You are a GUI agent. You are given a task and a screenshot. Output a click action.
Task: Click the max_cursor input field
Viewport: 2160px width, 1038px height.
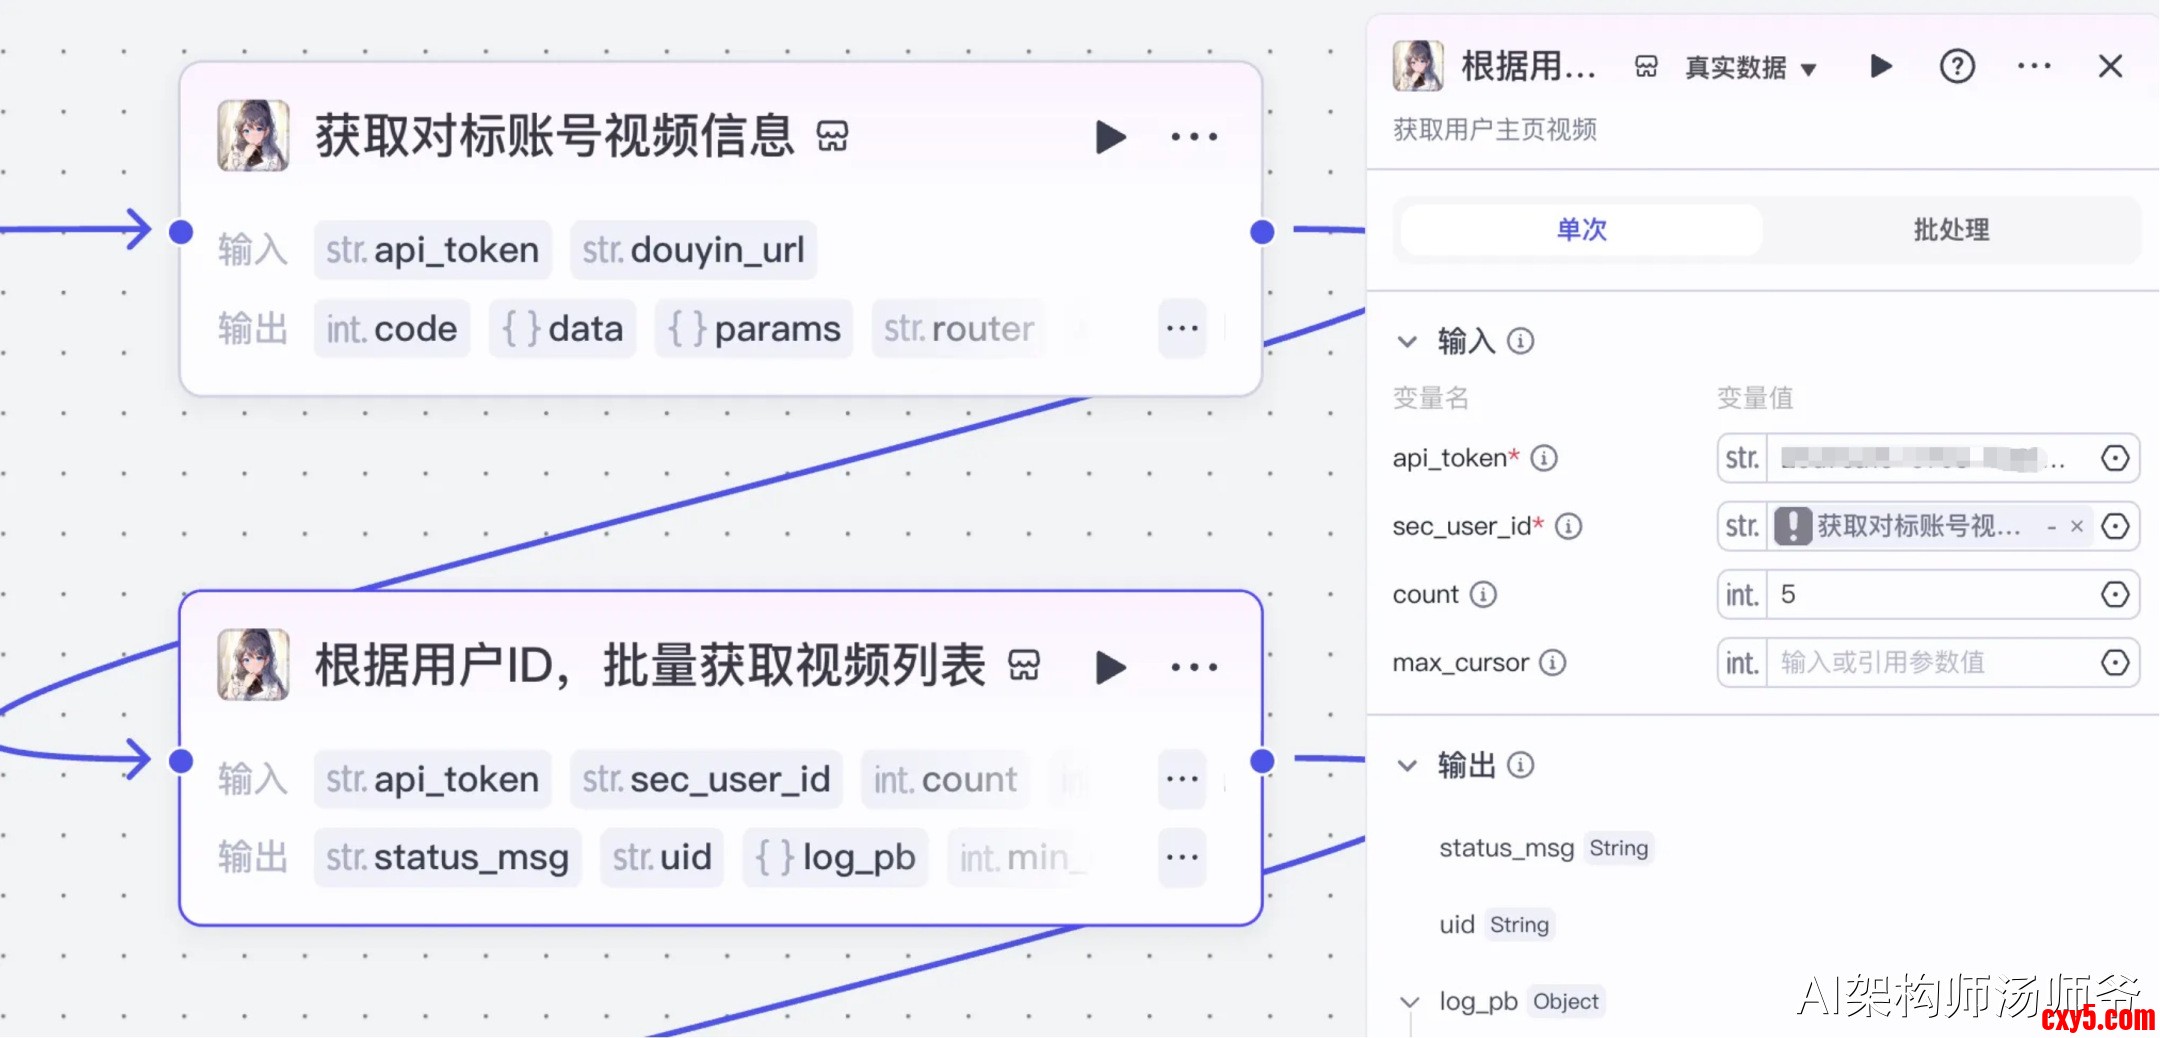click(x=1930, y=663)
